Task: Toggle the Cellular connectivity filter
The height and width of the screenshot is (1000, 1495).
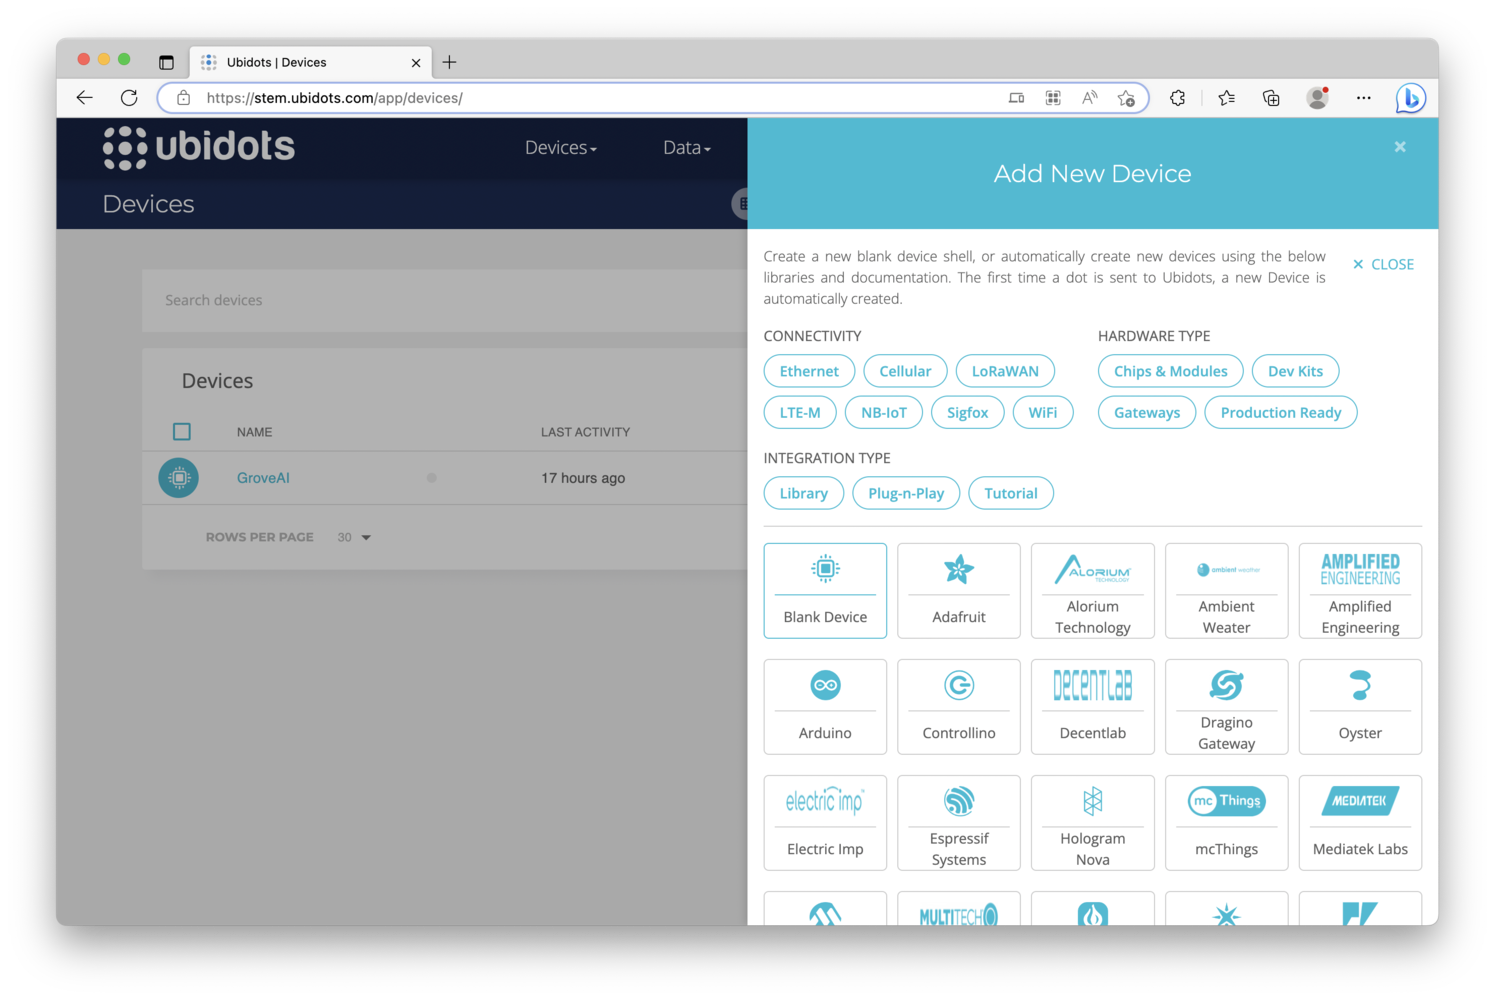Action: [x=905, y=371]
